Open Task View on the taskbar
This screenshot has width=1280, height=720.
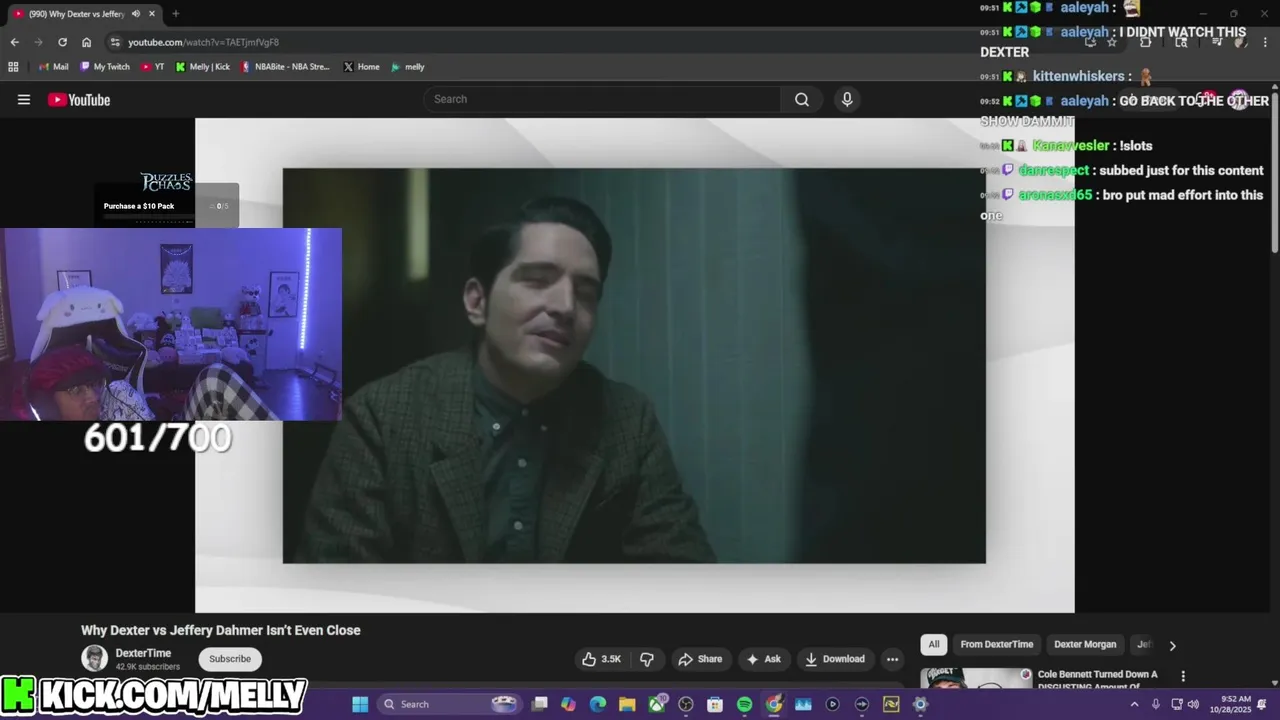point(540,704)
